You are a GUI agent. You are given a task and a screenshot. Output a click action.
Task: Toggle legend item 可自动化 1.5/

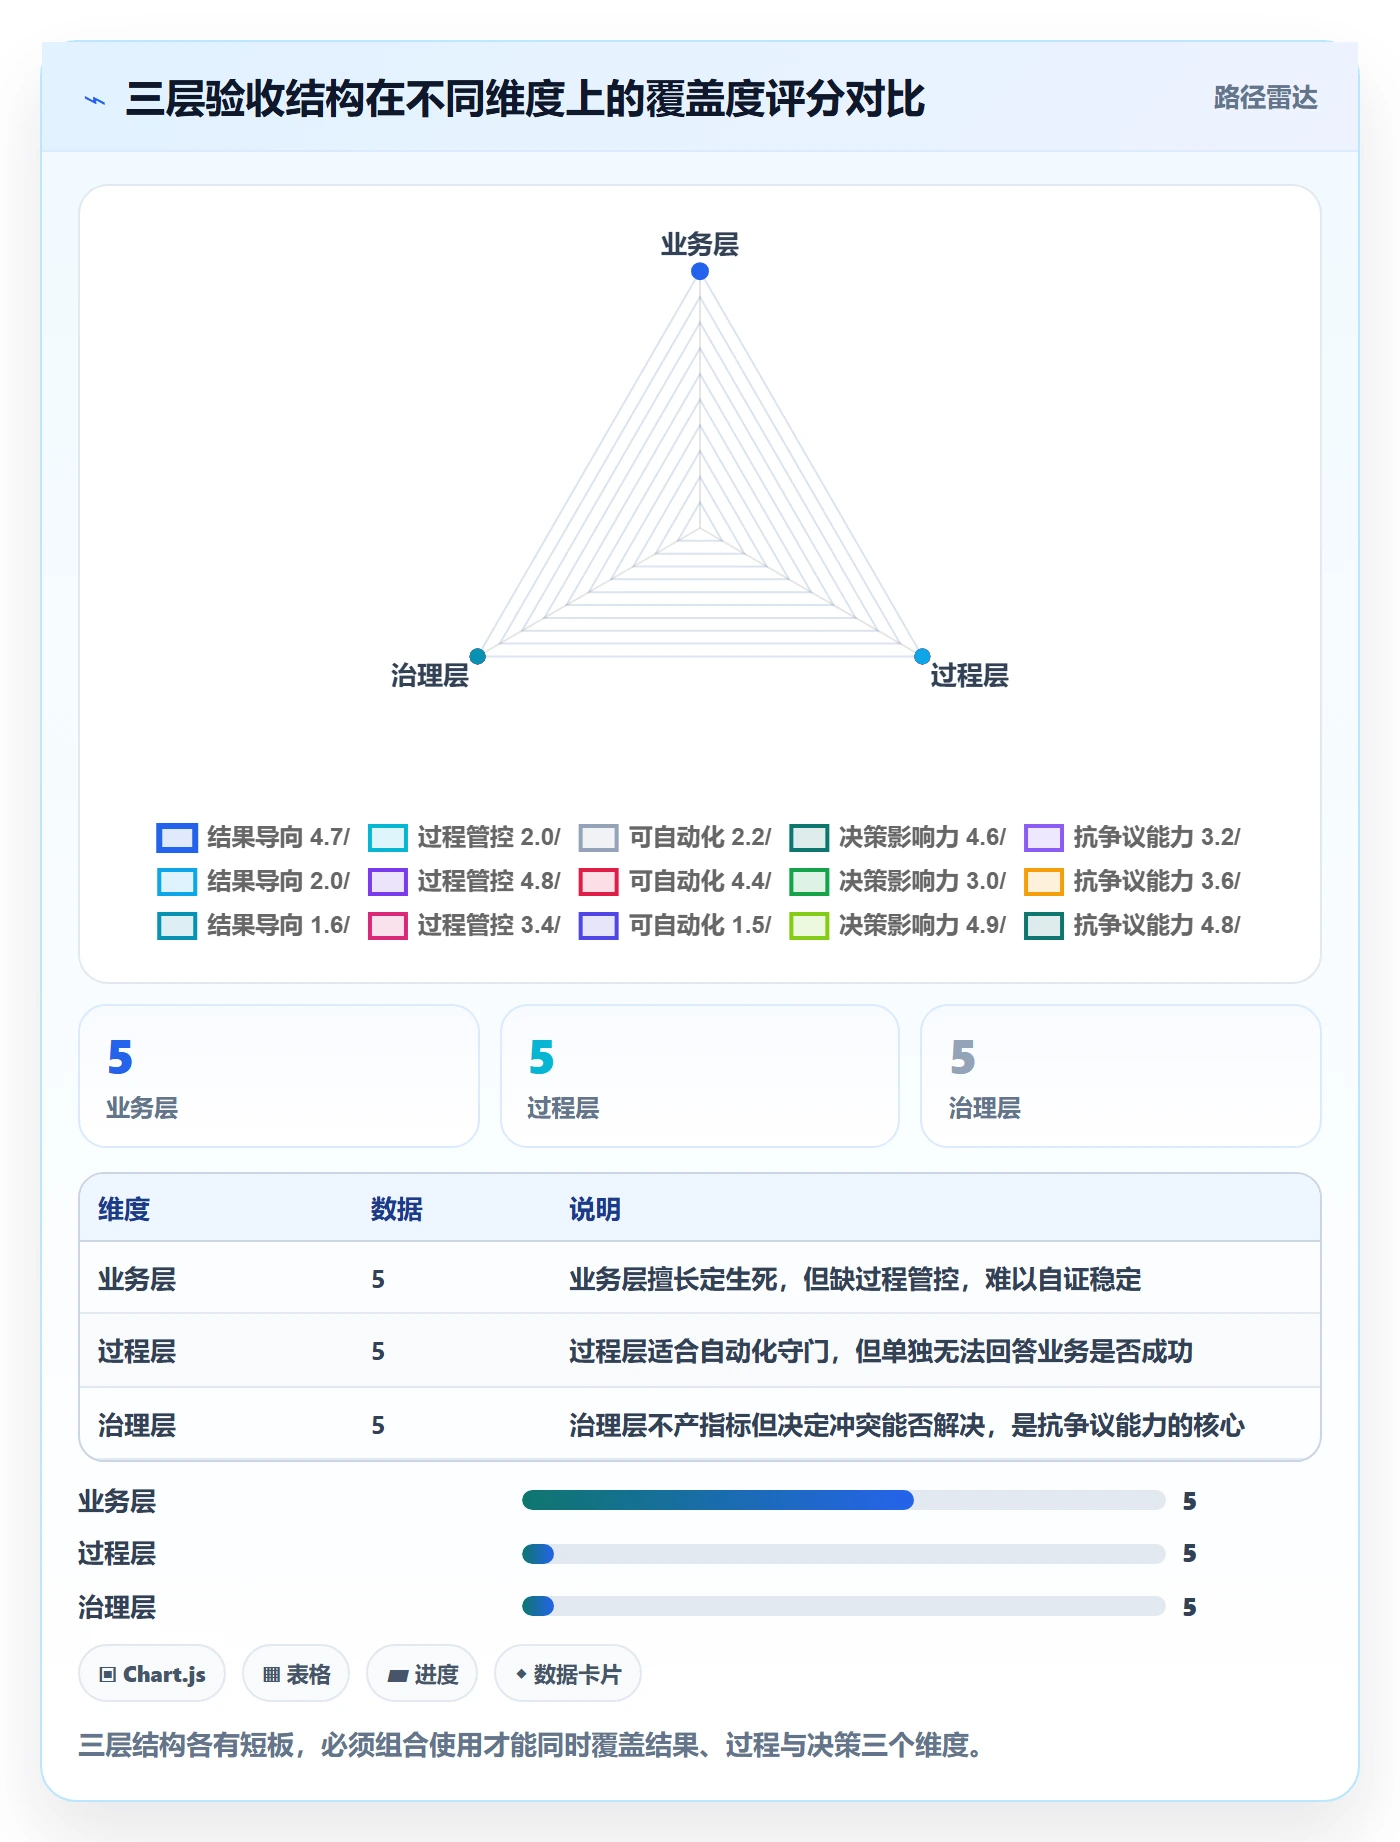[675, 925]
